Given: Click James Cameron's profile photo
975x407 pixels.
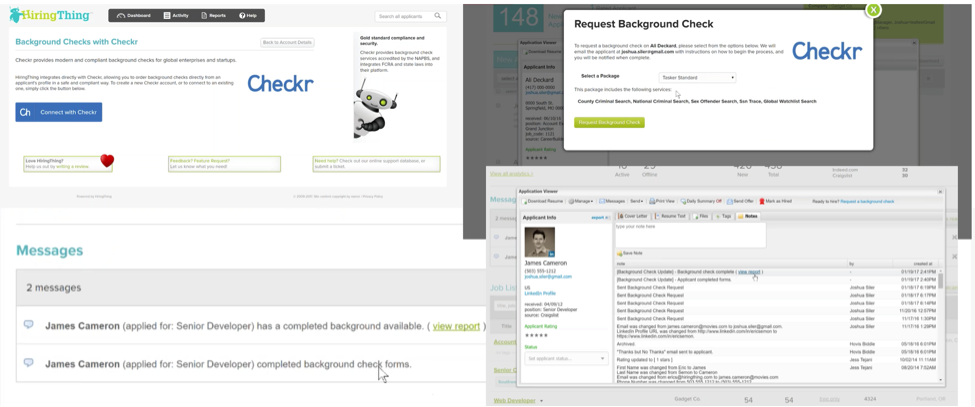Looking at the screenshot, I should tap(540, 242).
